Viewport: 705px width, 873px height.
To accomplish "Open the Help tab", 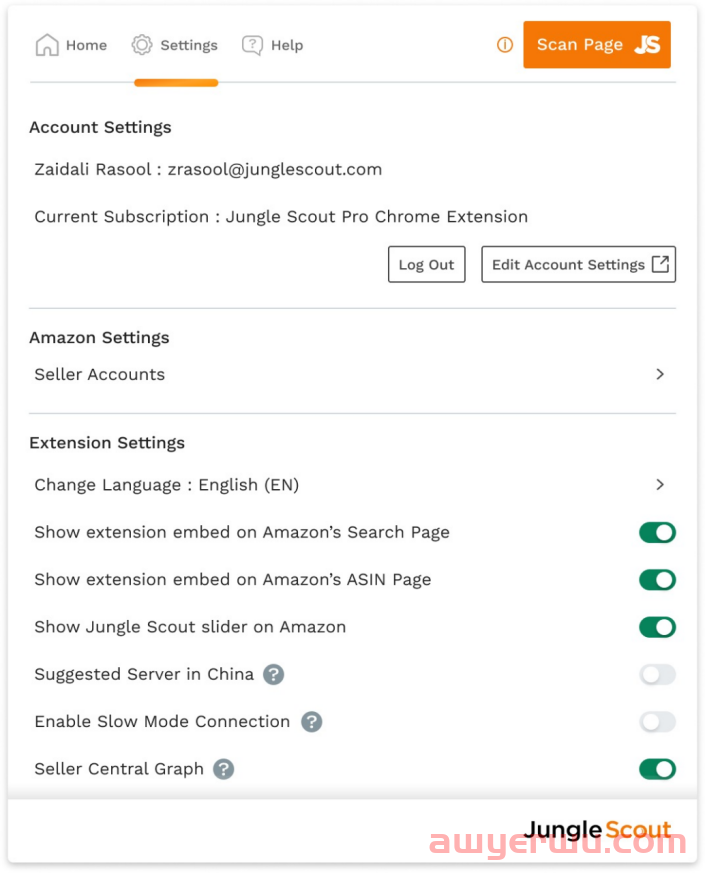I will click(273, 45).
